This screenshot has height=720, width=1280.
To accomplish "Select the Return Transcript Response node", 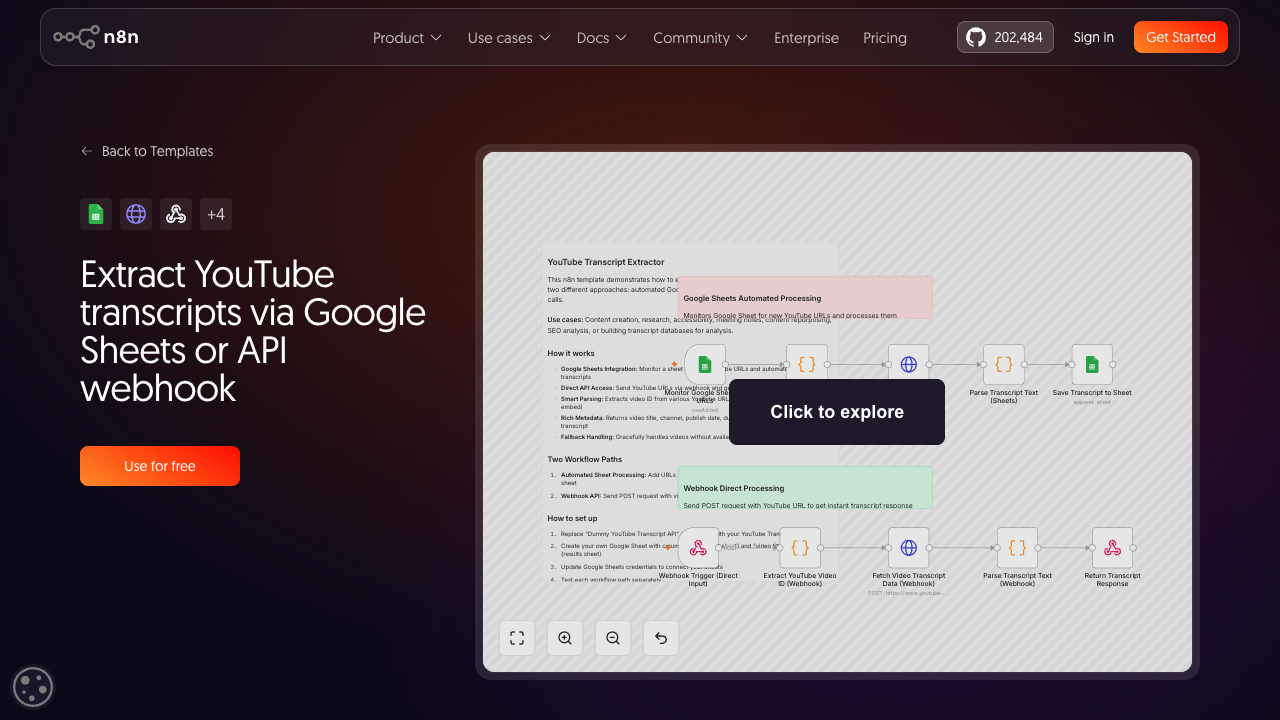I will click(x=1112, y=548).
